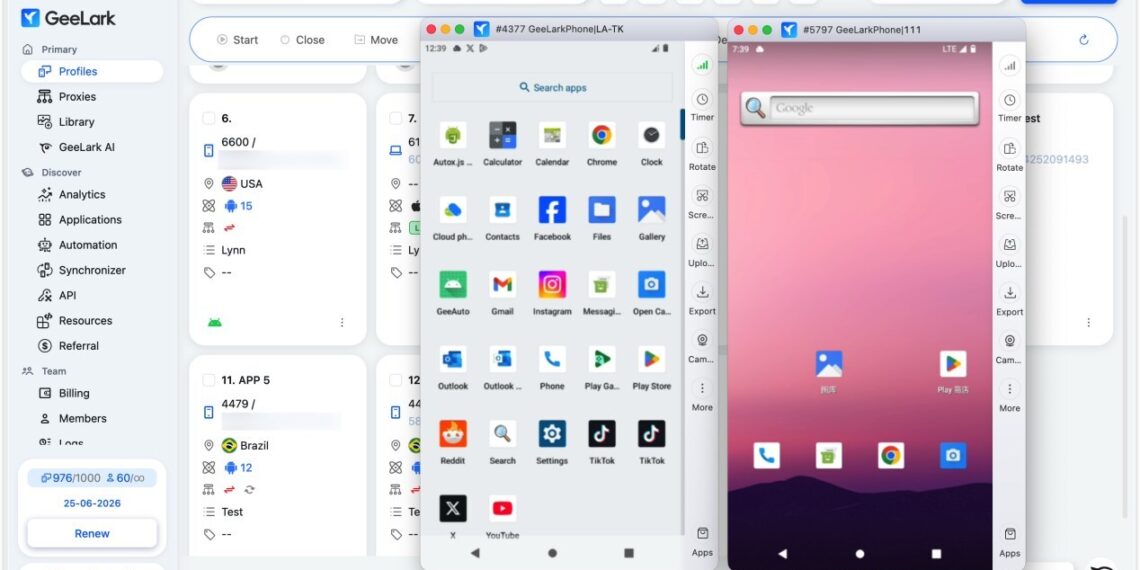Open Instagram in the app drawer
This screenshot has width=1140, height=570.
(x=552, y=285)
